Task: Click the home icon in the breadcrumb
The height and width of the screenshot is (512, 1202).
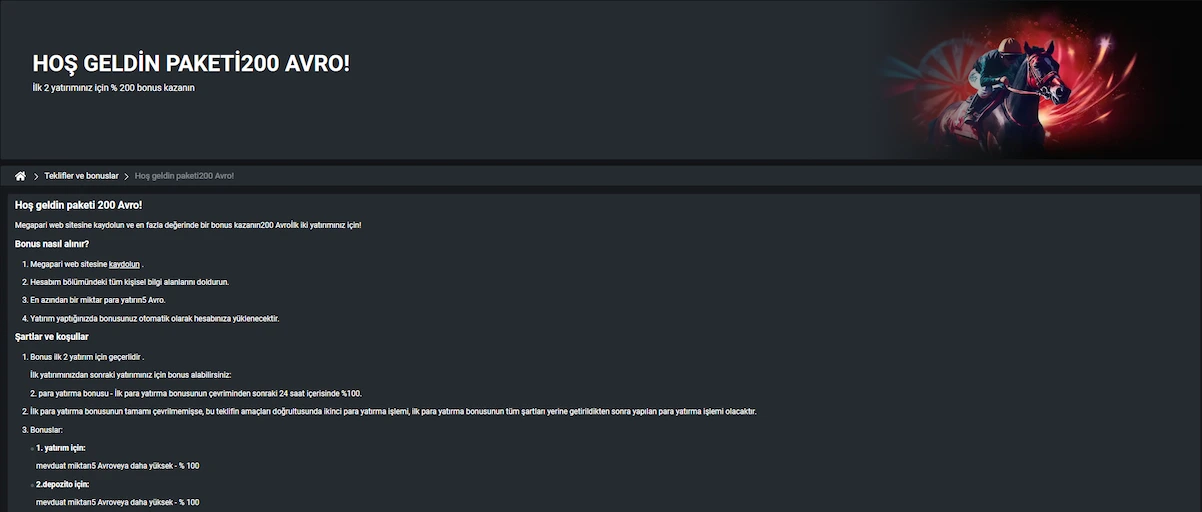Action: [x=20, y=176]
